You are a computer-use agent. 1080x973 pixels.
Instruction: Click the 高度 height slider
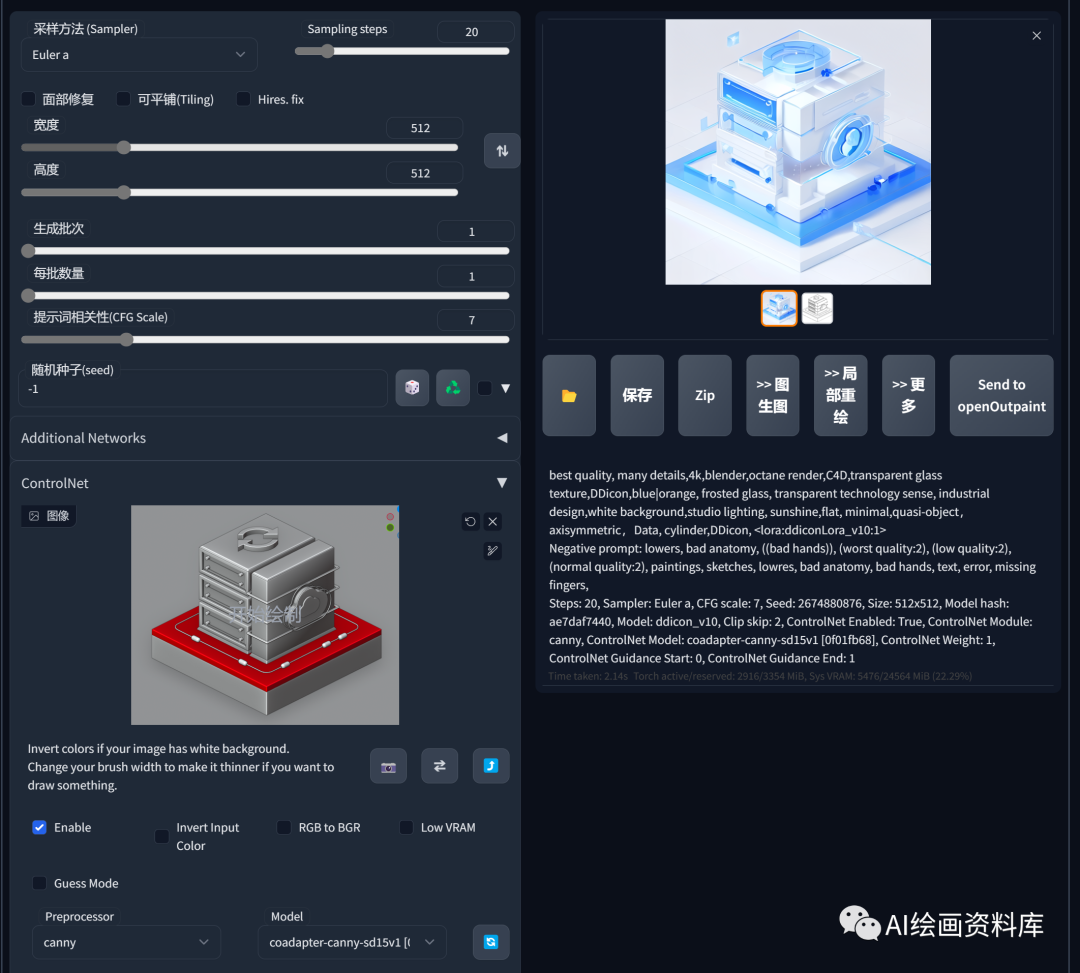point(240,192)
